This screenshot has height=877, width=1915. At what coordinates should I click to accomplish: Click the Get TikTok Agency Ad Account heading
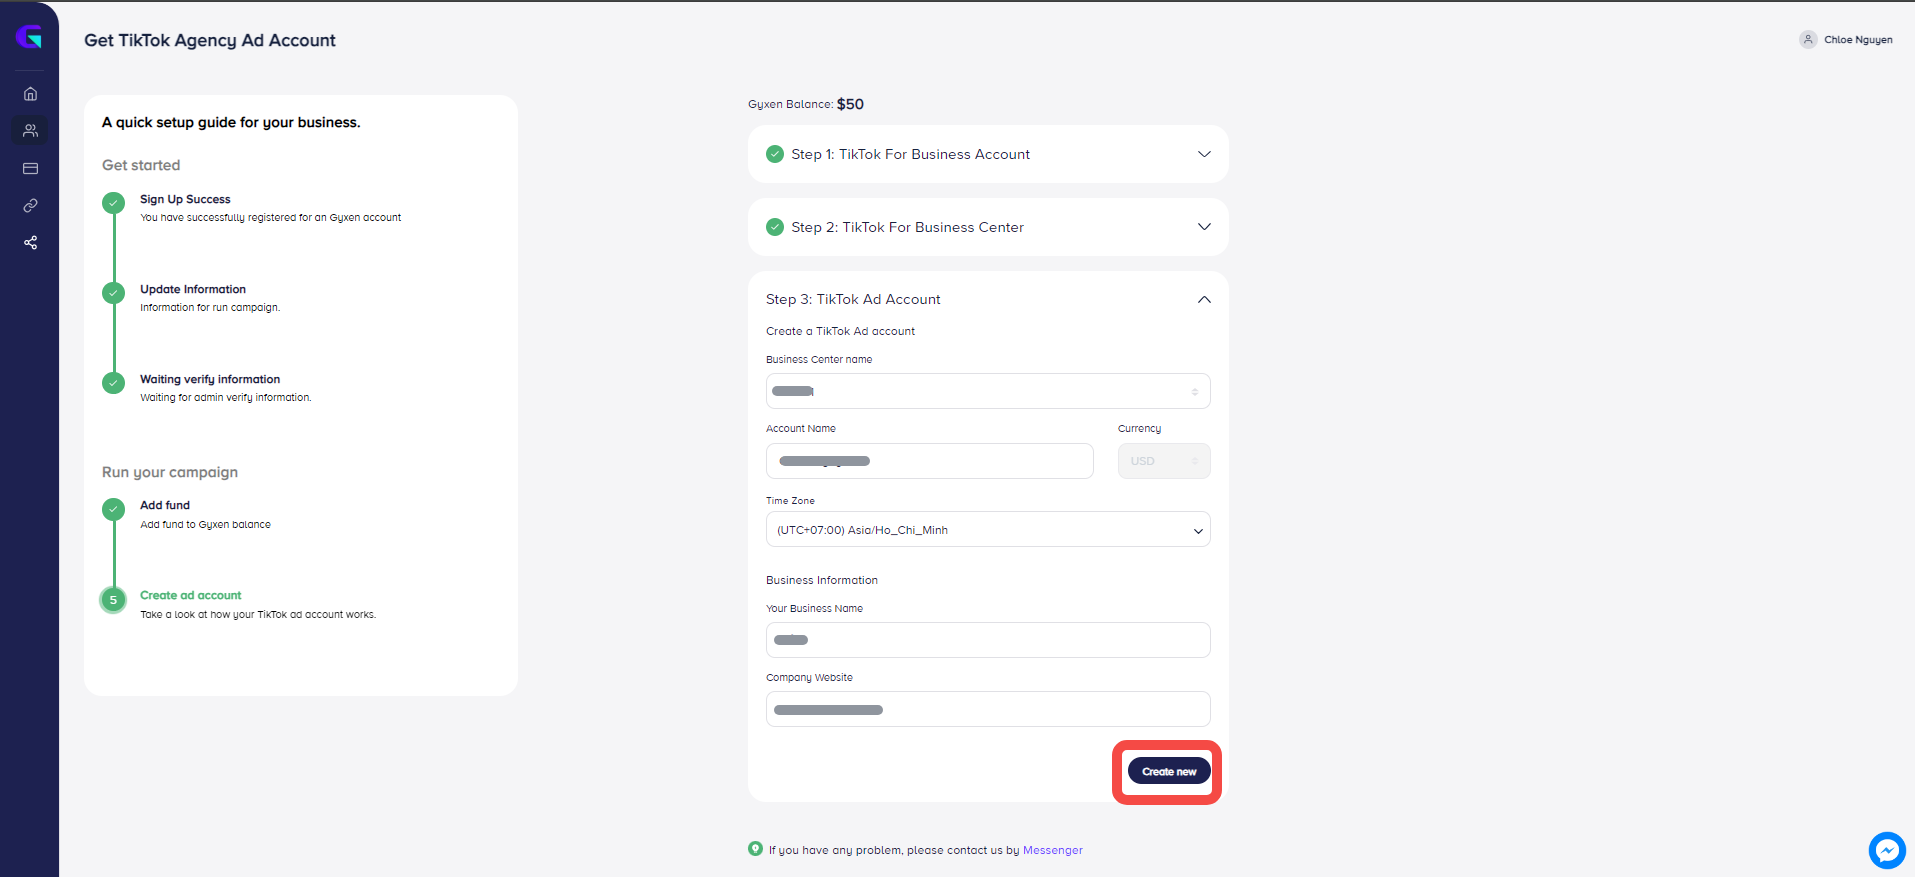[x=210, y=40]
